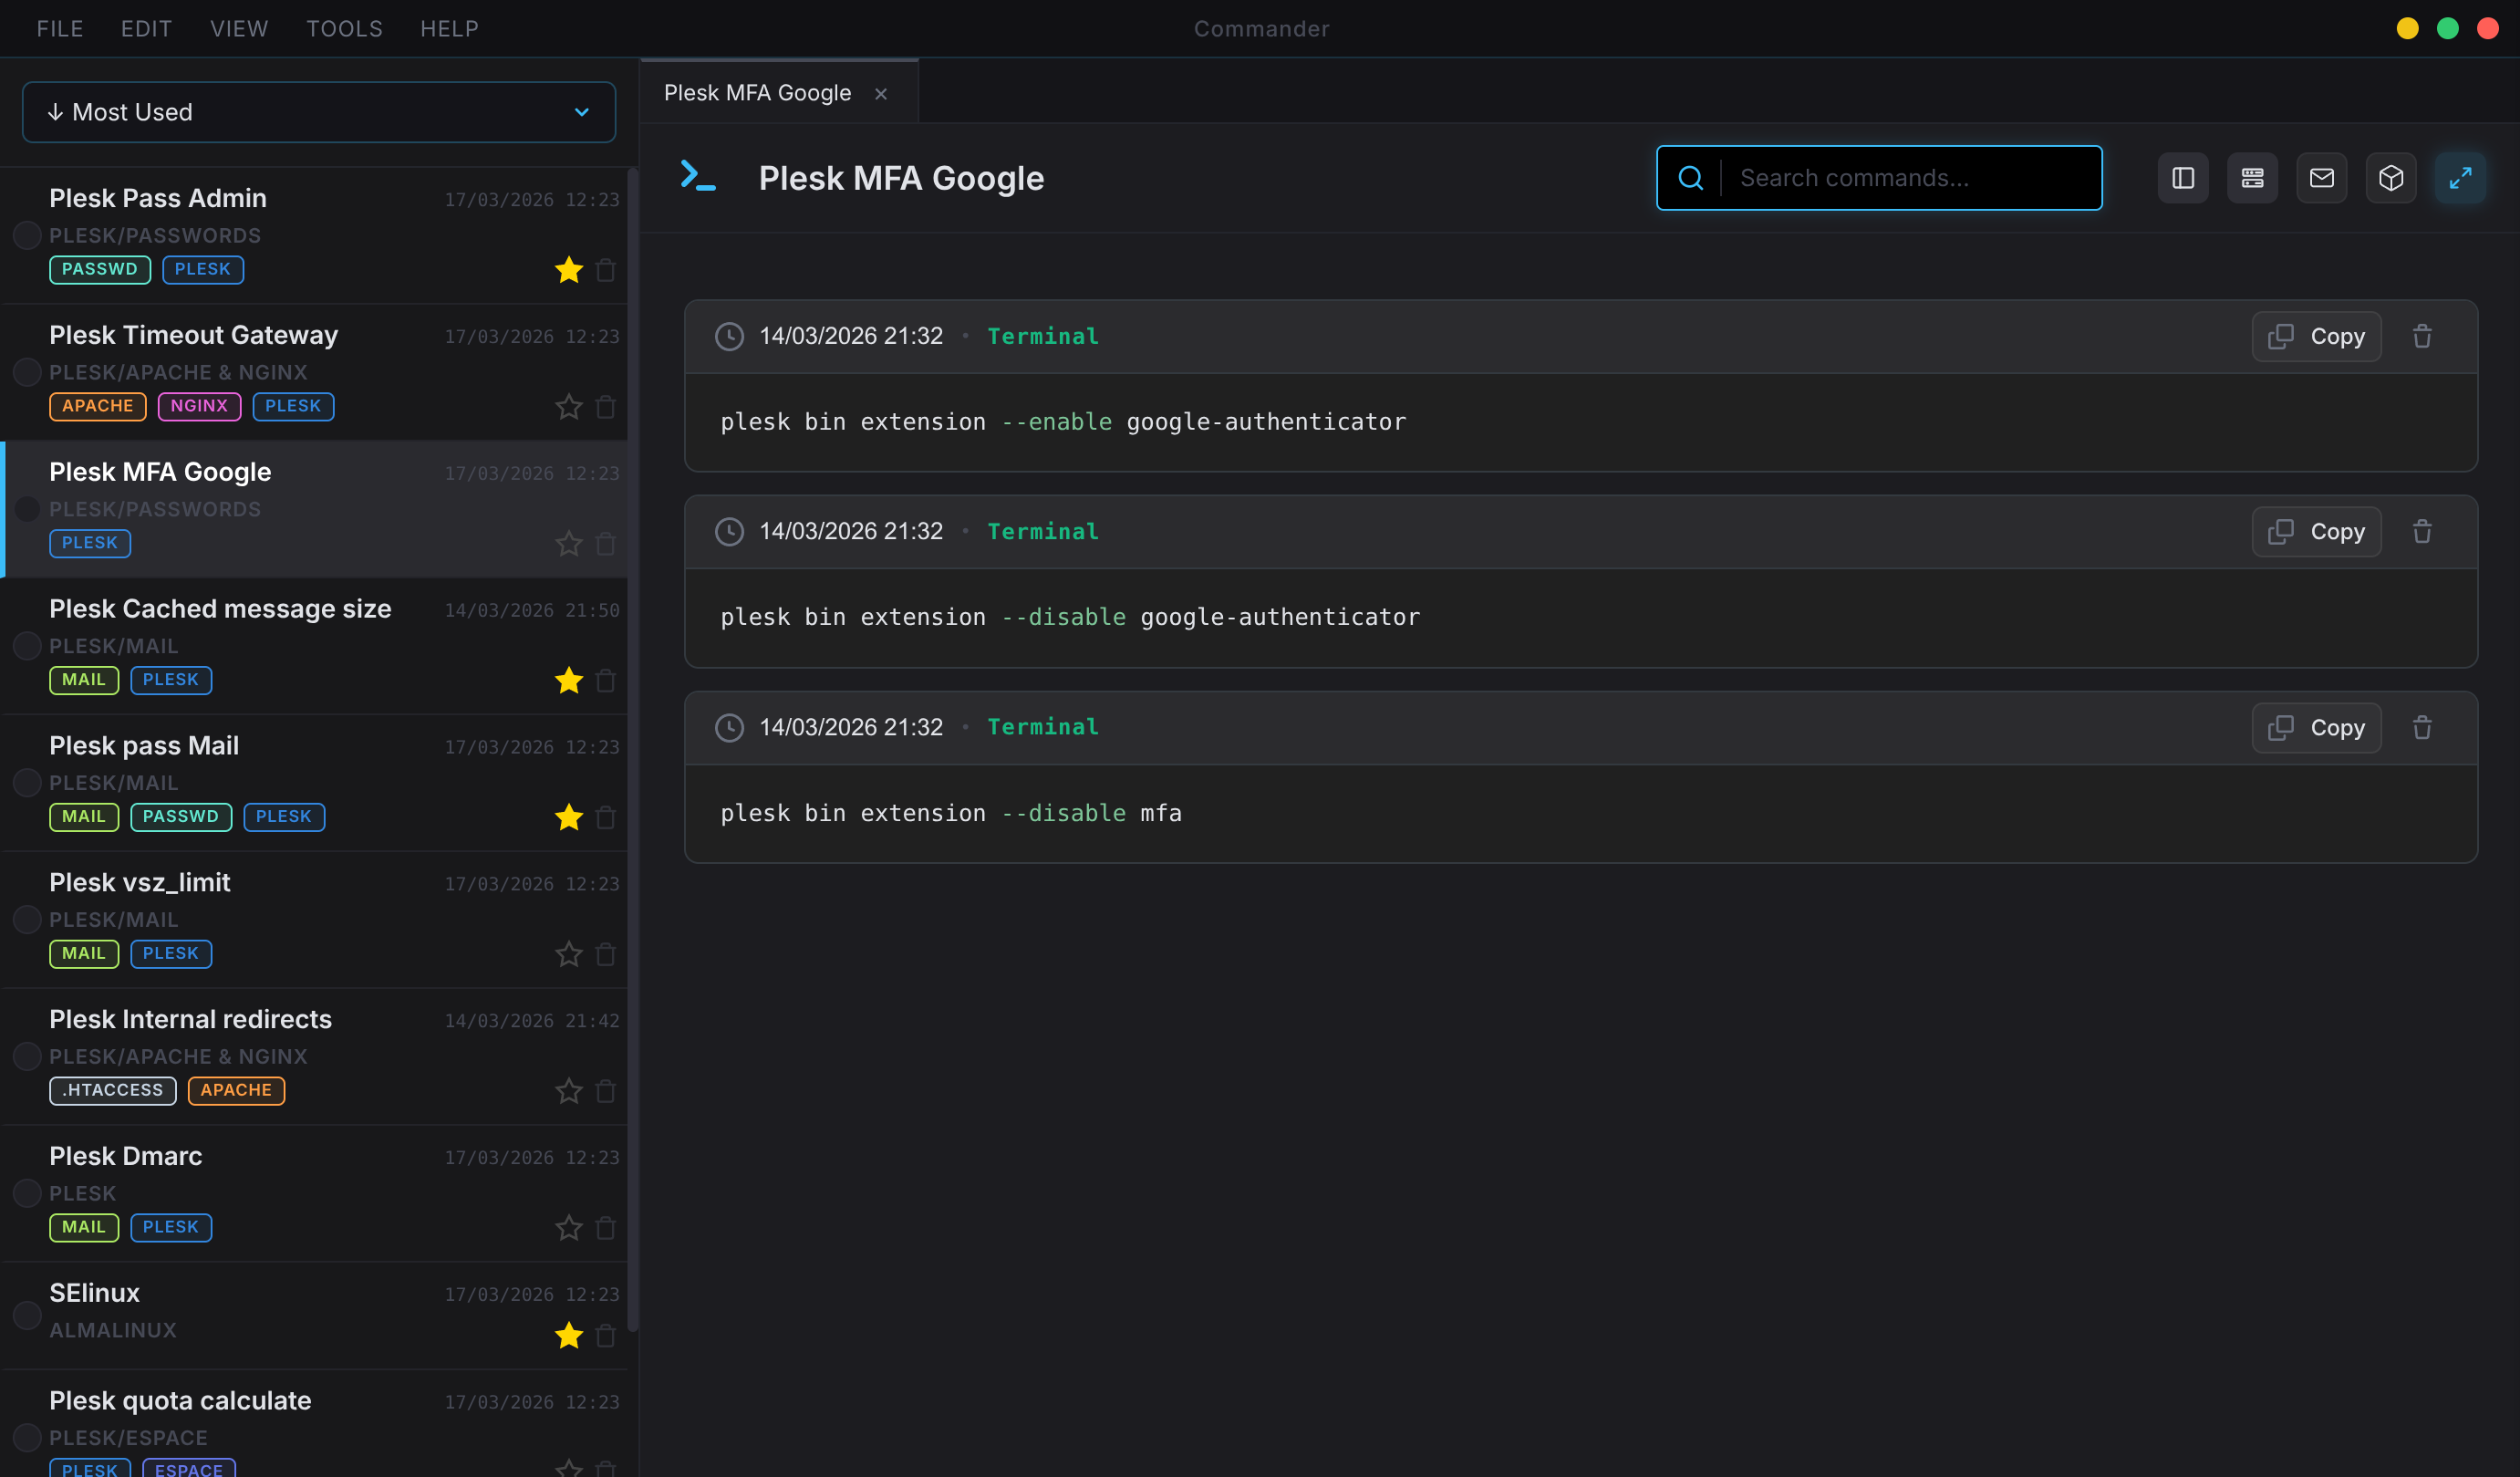Select the Plesk Pass Admin radio circle
The height and width of the screenshot is (1477, 2520).
click(27, 236)
